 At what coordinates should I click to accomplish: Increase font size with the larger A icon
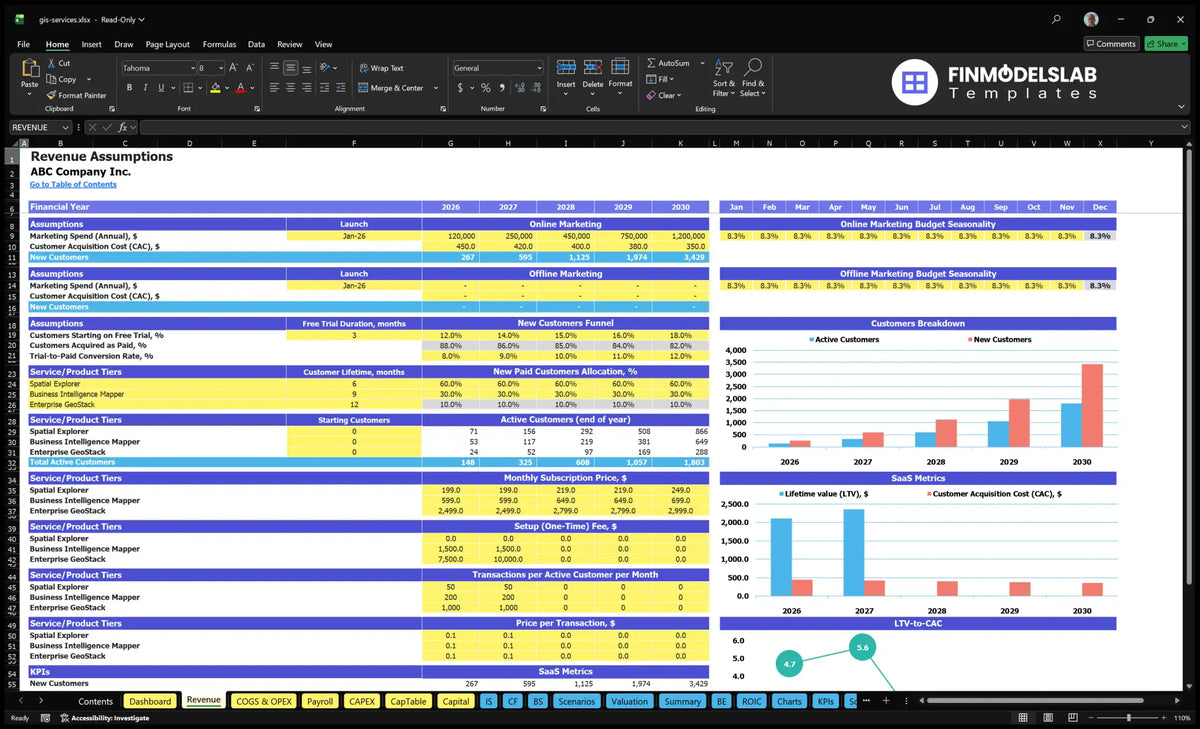[234, 68]
